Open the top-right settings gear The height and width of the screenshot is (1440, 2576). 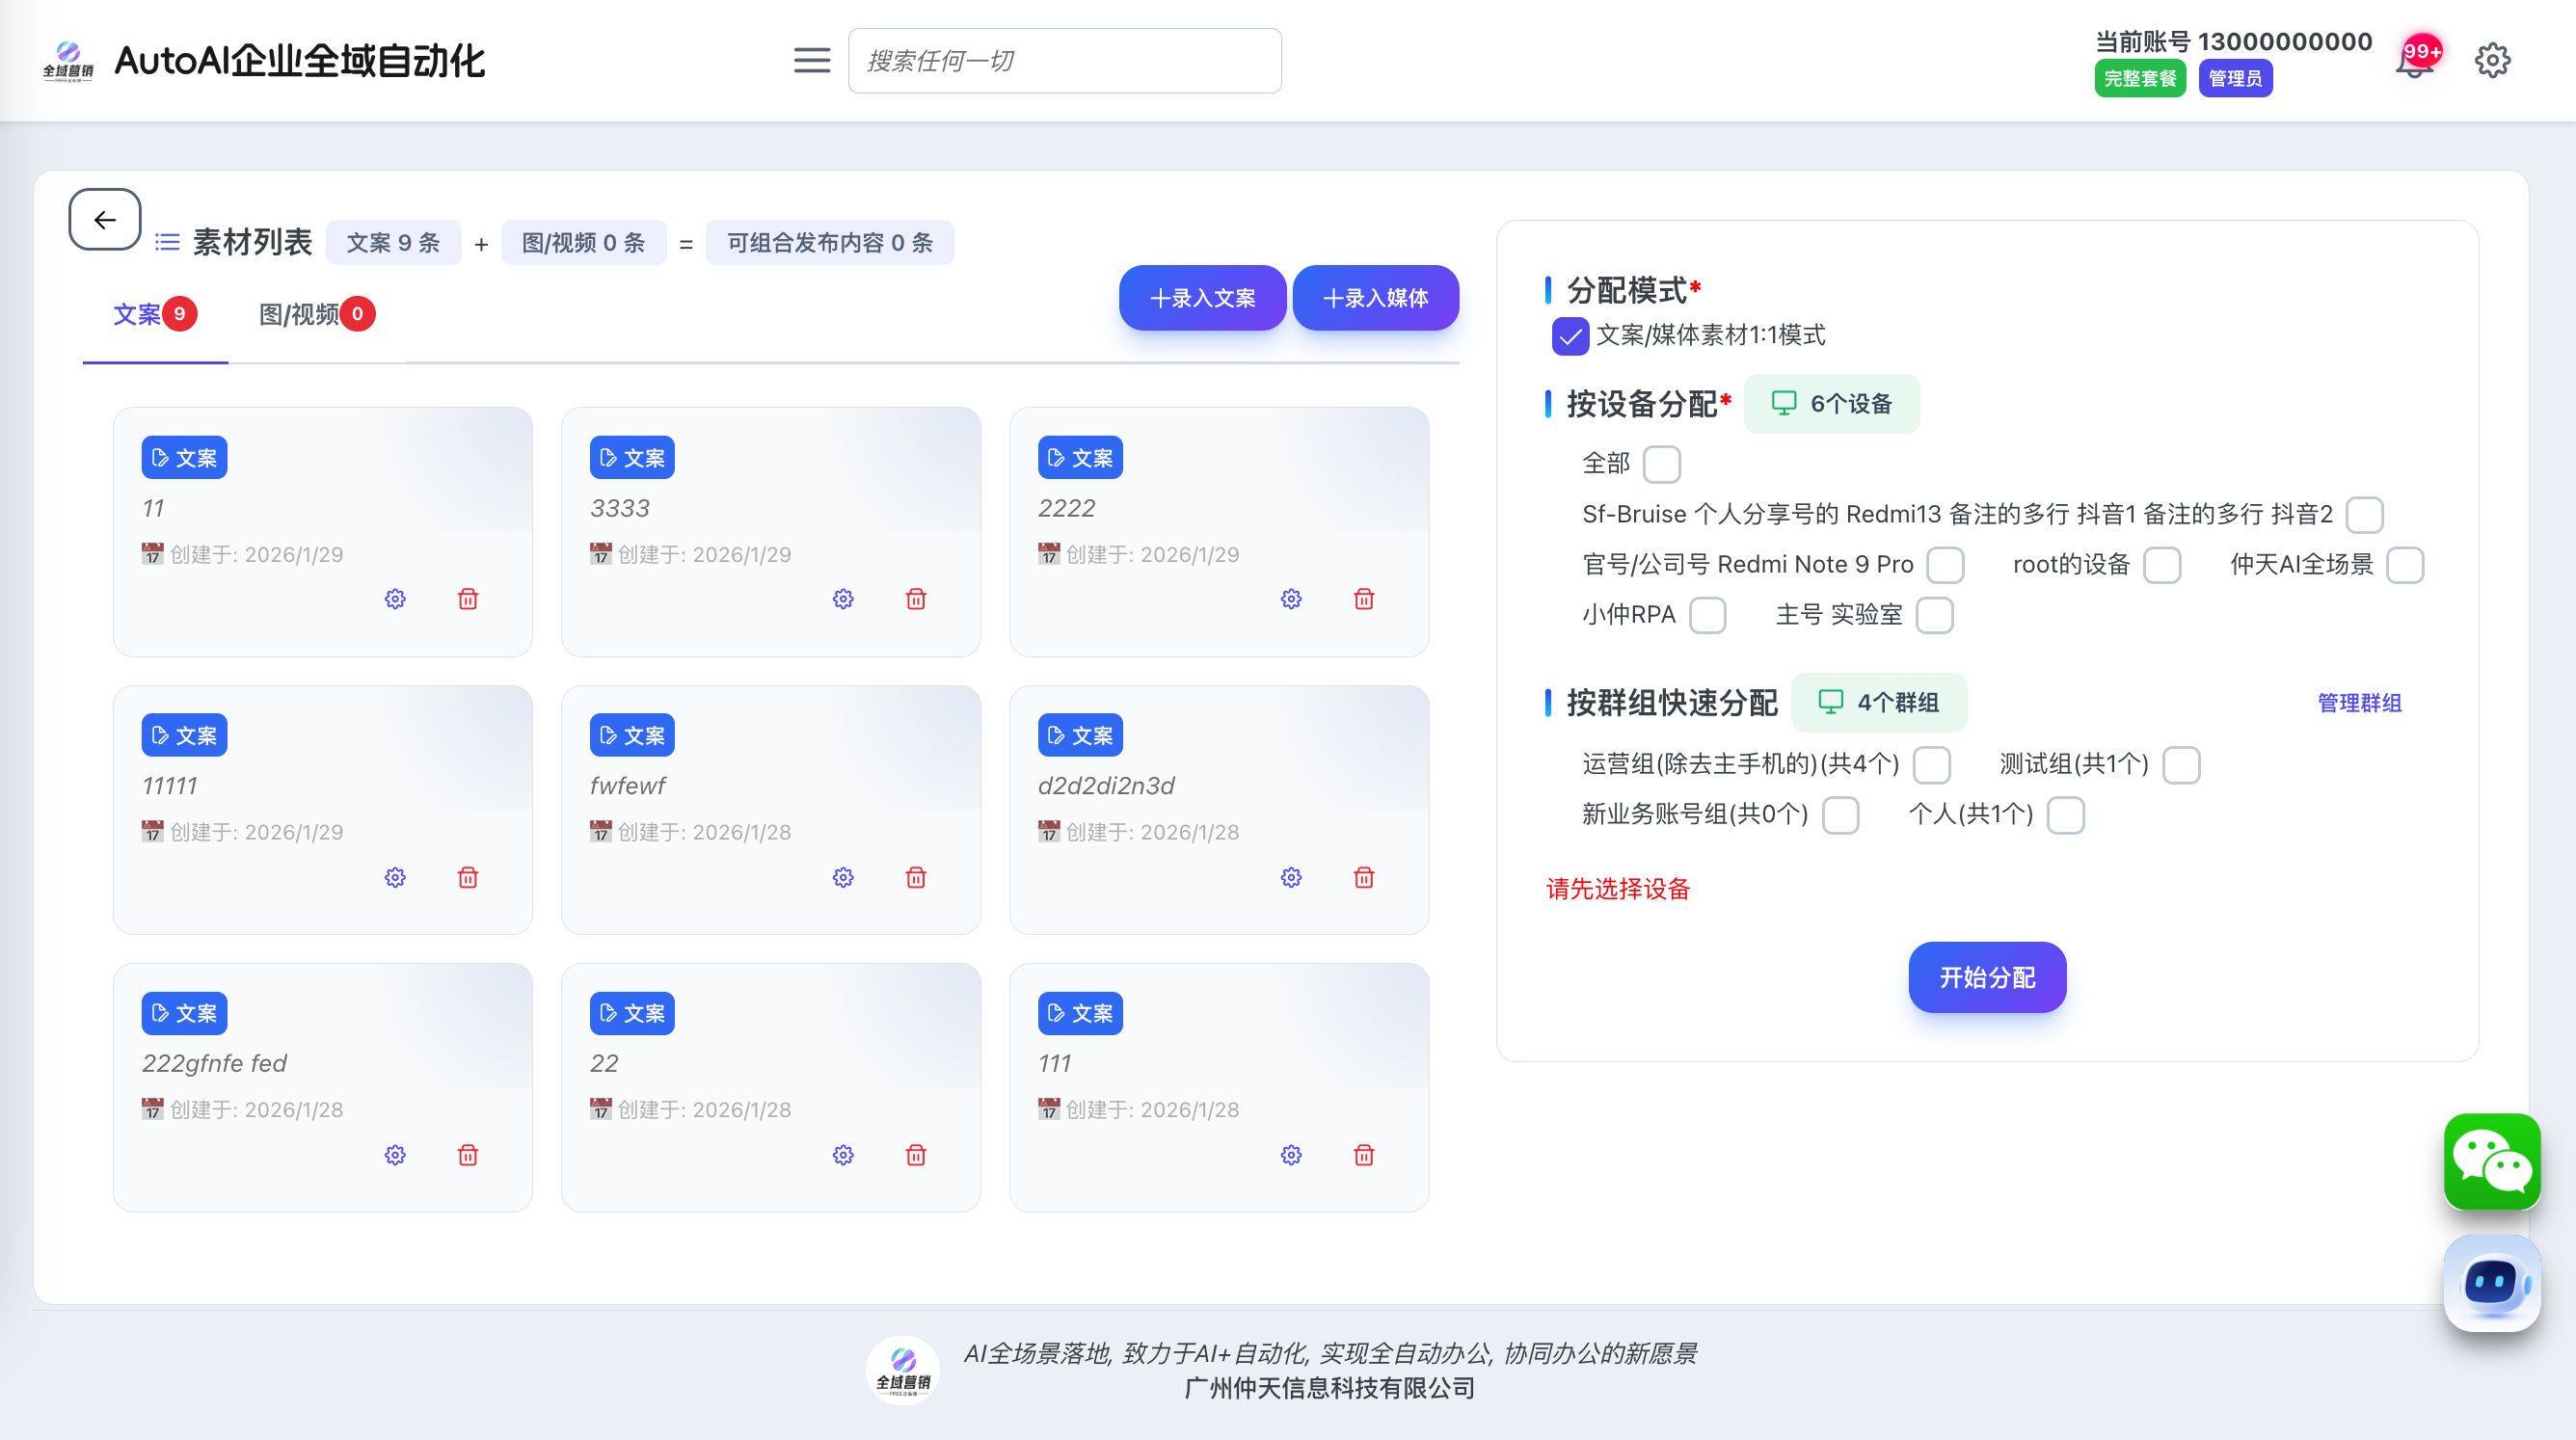click(2492, 61)
